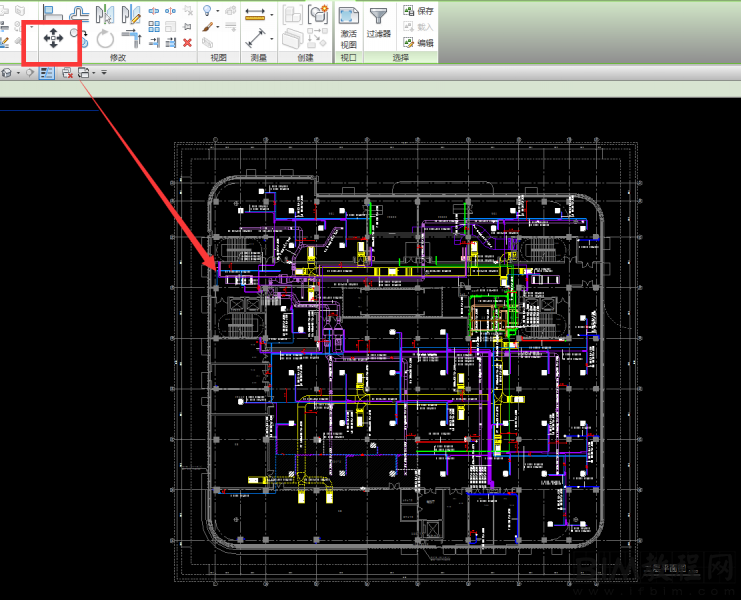Viewport: 741px width, 600px height.
Task: Expand the Switch Windows dropdown arrow
Action: click(94, 73)
